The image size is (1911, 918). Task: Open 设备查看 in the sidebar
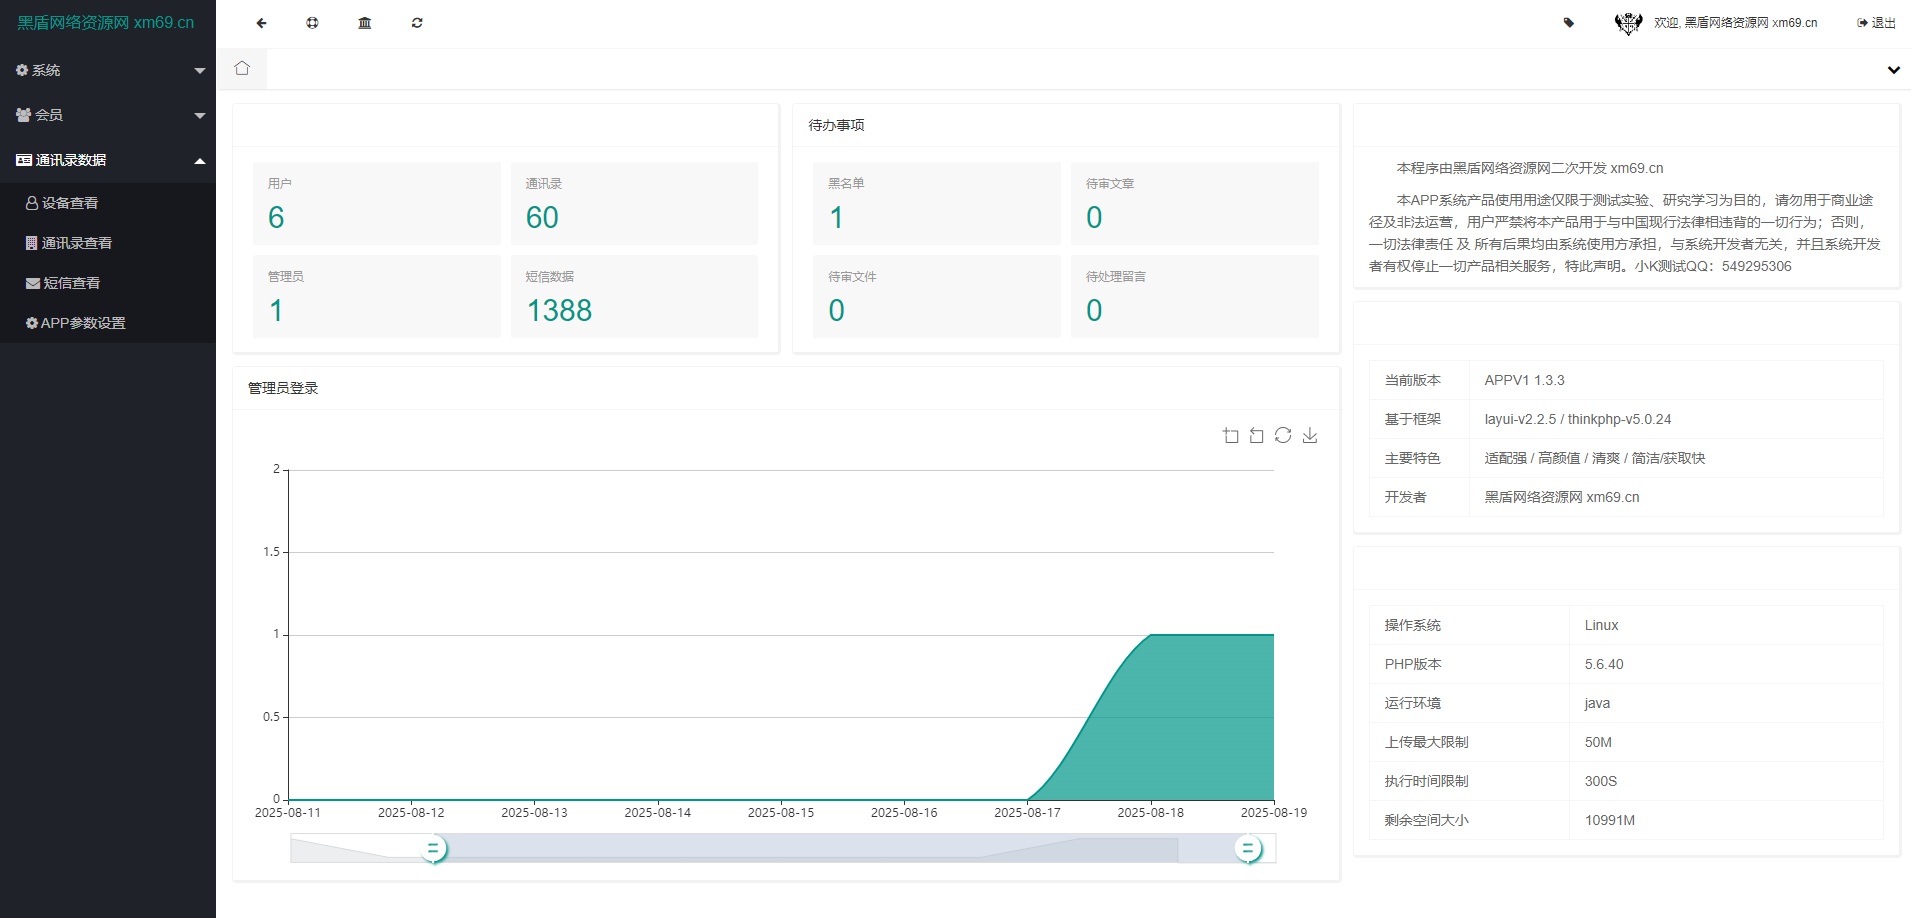click(x=70, y=203)
